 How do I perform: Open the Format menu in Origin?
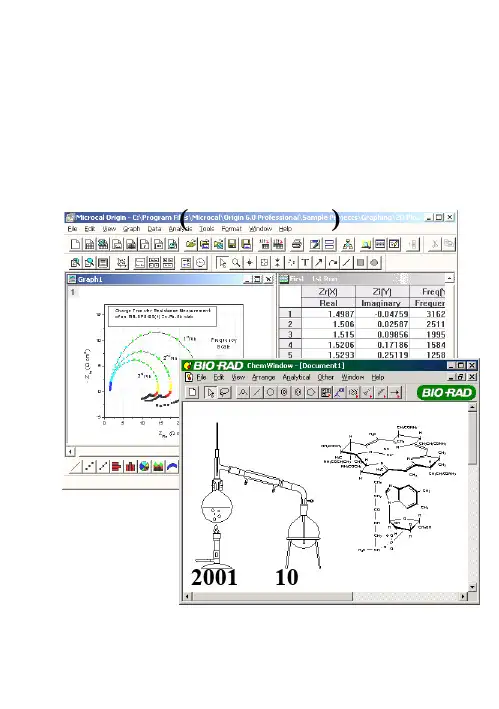pyautogui.click(x=231, y=229)
